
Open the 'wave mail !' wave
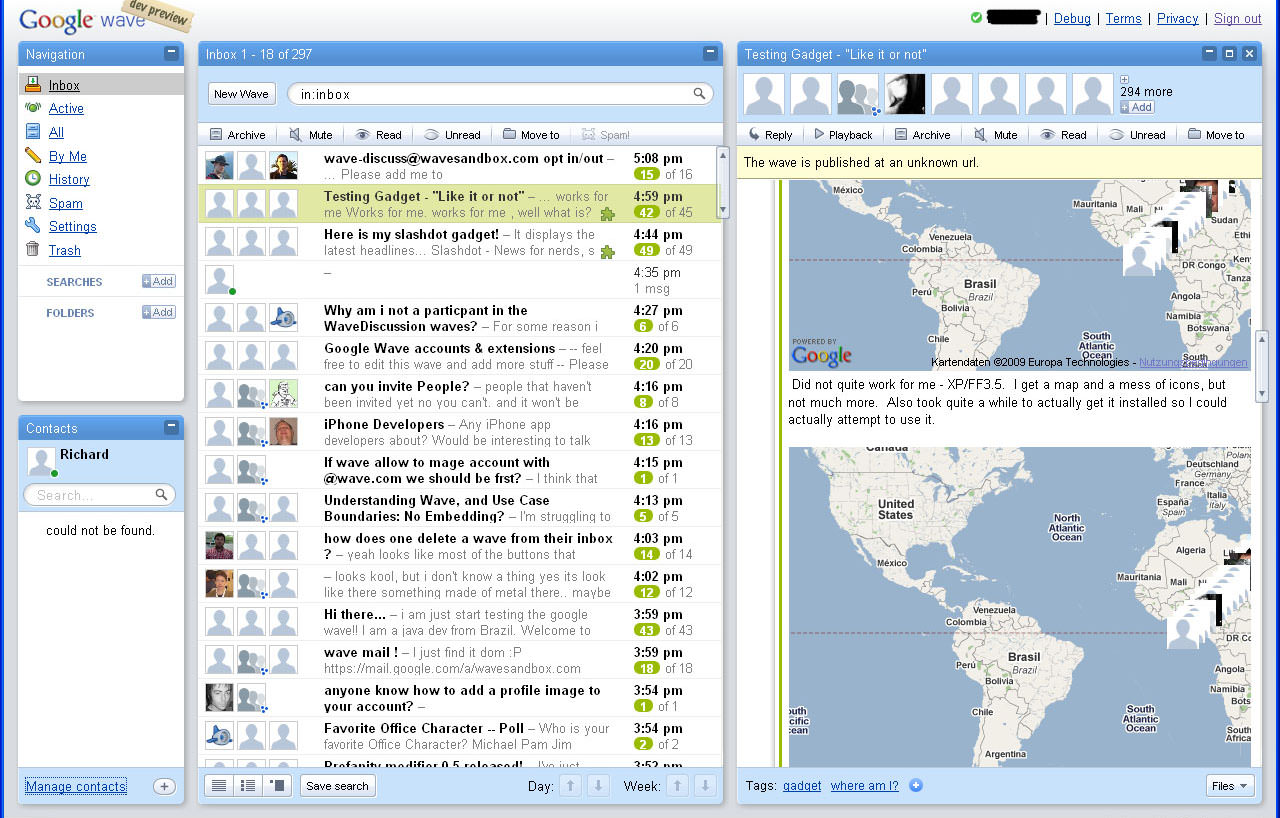click(460, 660)
